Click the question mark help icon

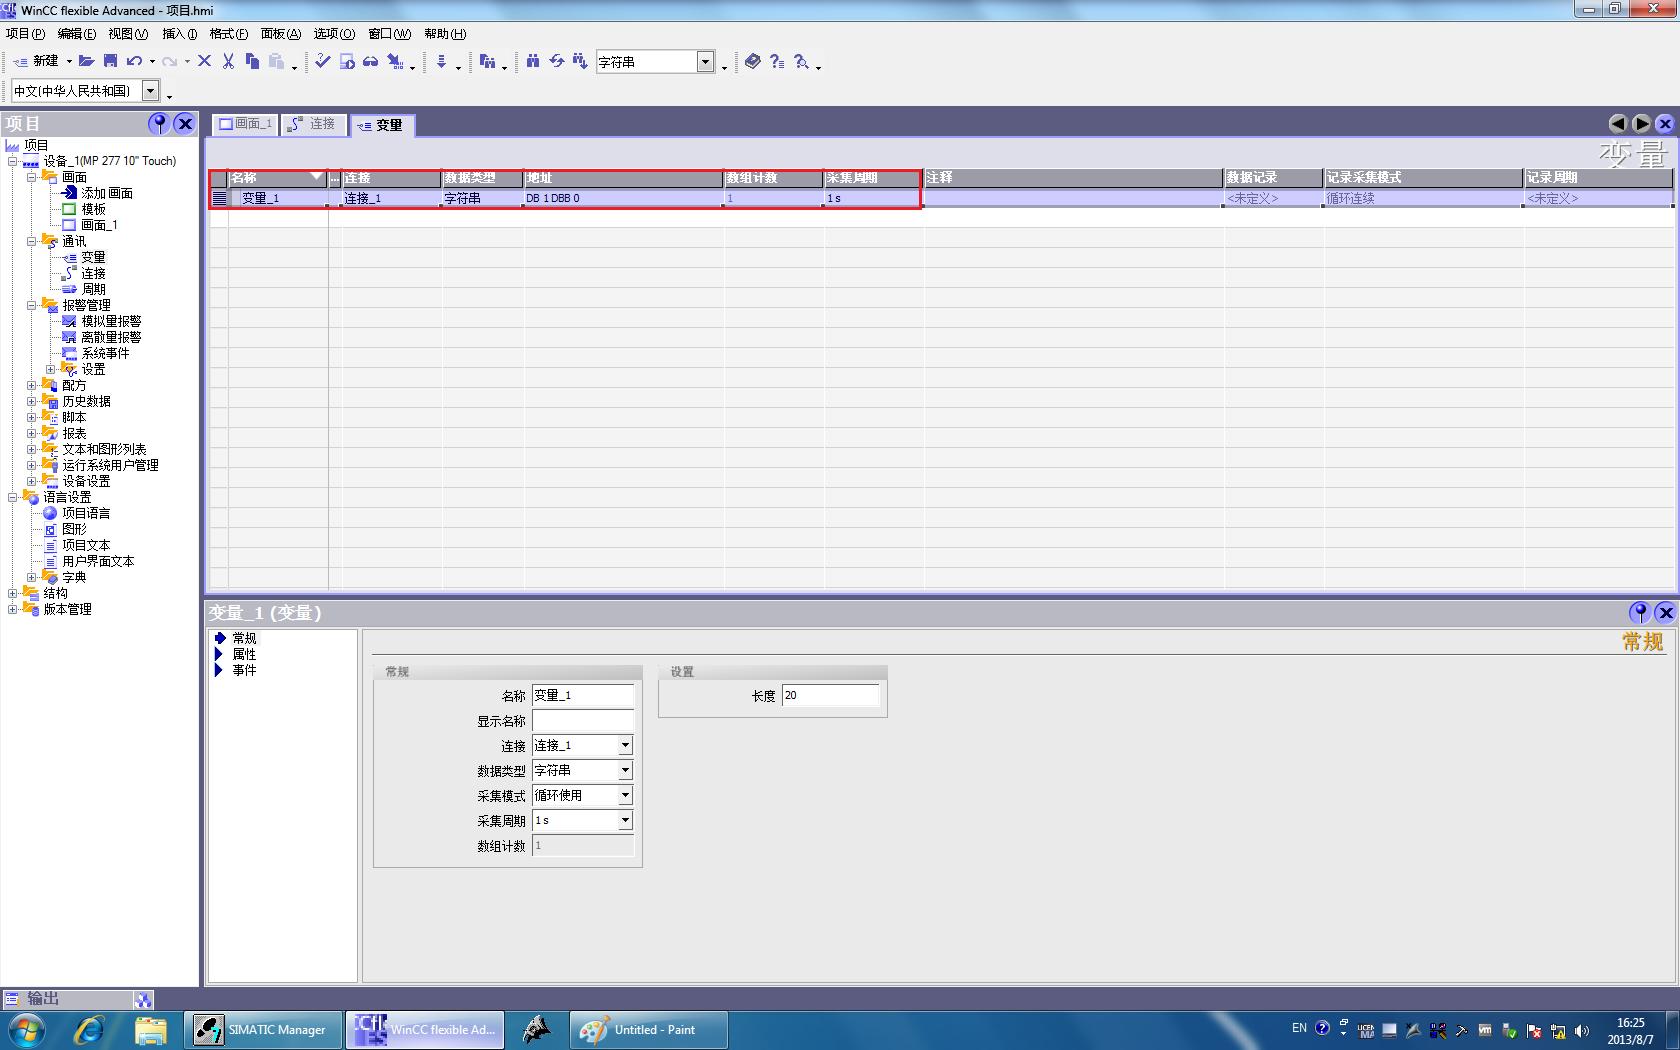tap(777, 61)
